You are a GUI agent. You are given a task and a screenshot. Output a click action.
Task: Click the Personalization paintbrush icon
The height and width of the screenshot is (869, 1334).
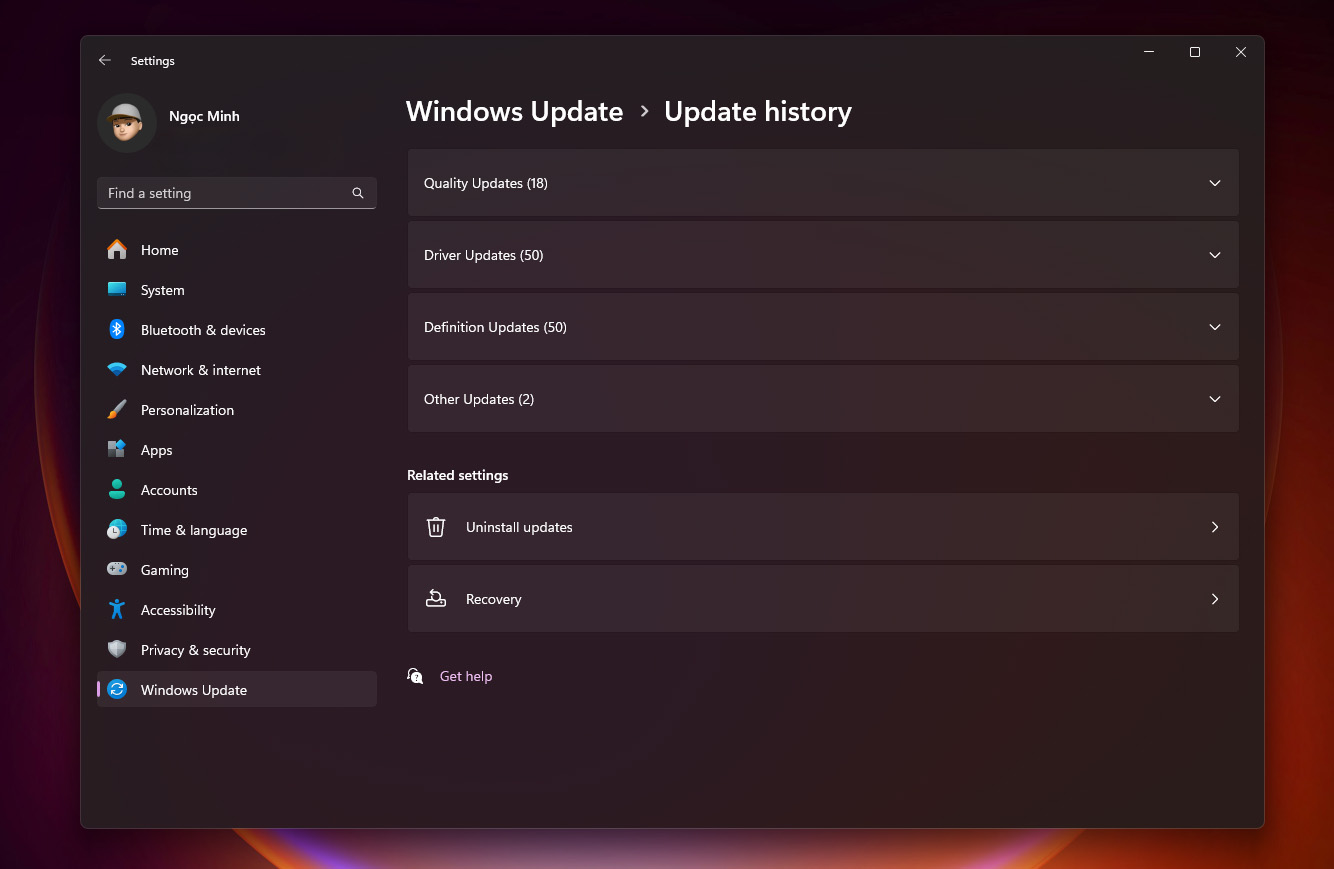117,409
